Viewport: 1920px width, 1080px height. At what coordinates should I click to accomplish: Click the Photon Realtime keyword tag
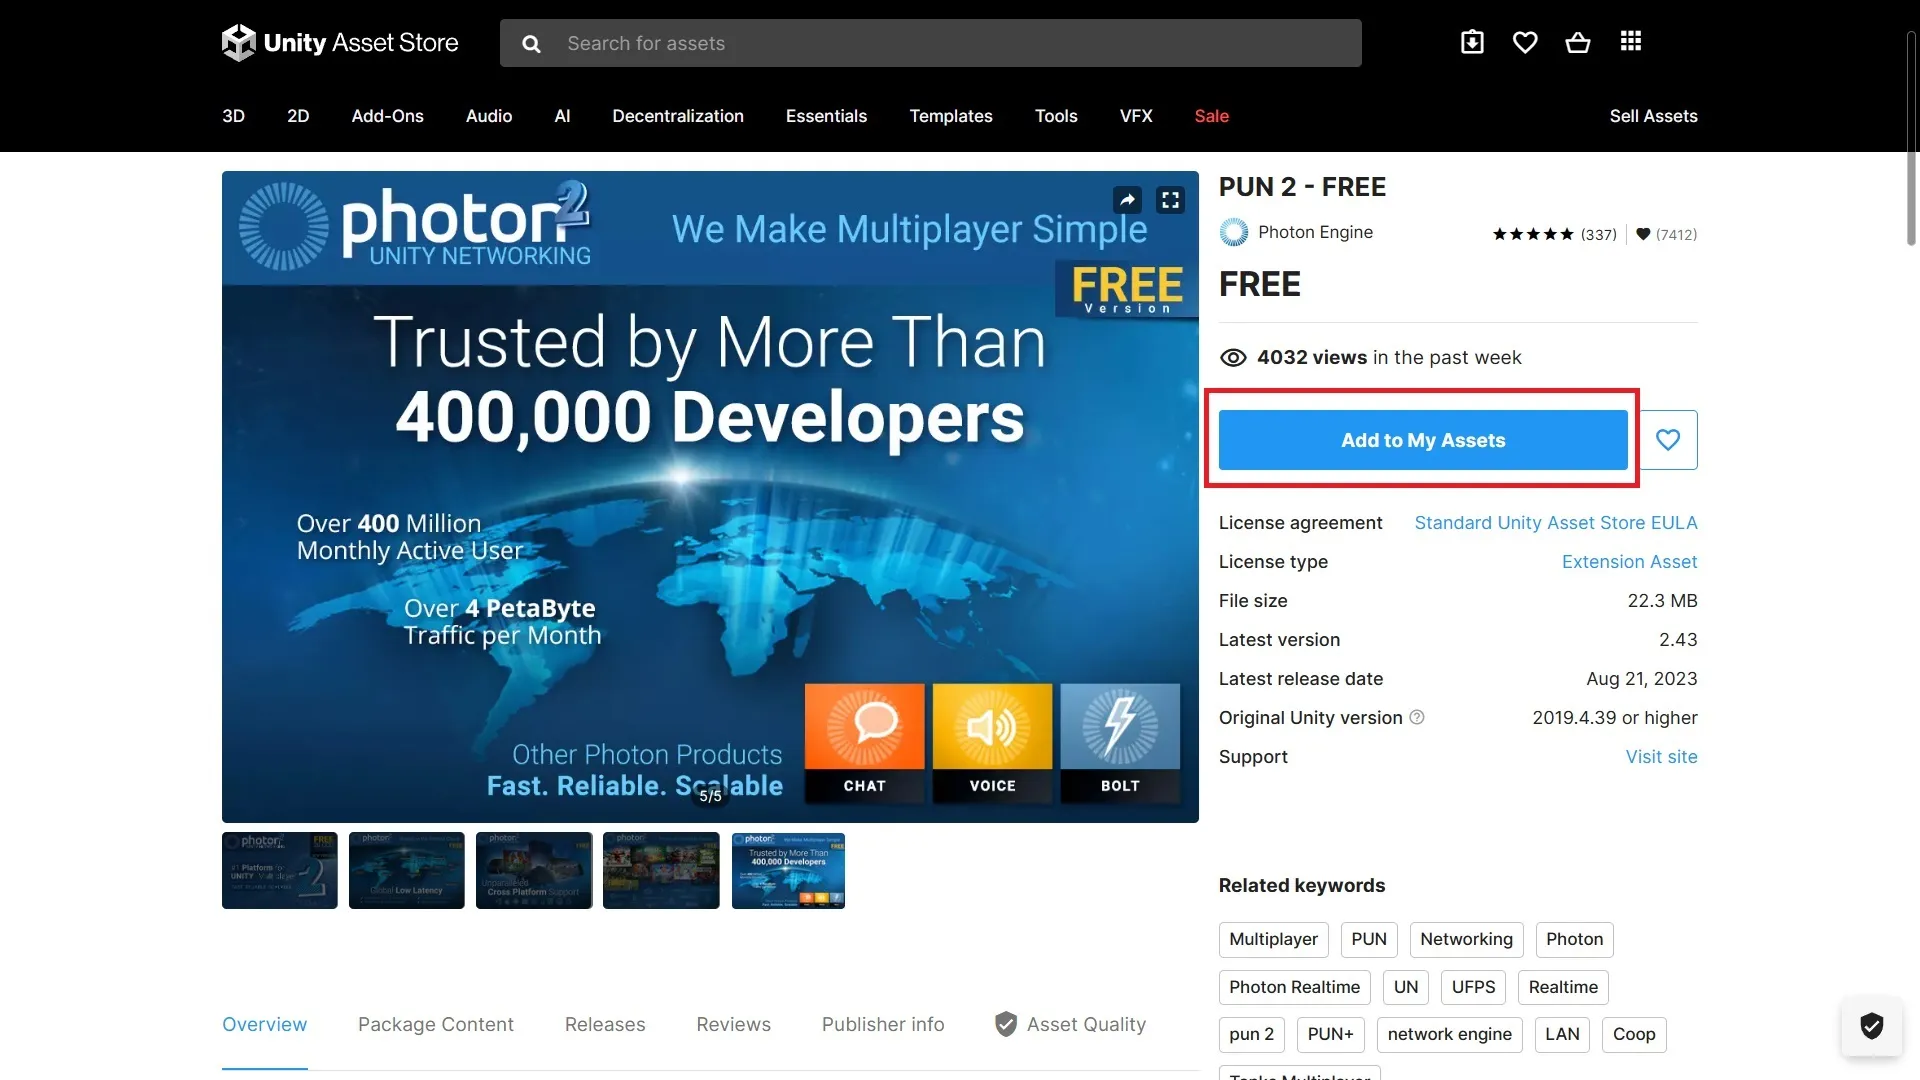tap(1294, 987)
